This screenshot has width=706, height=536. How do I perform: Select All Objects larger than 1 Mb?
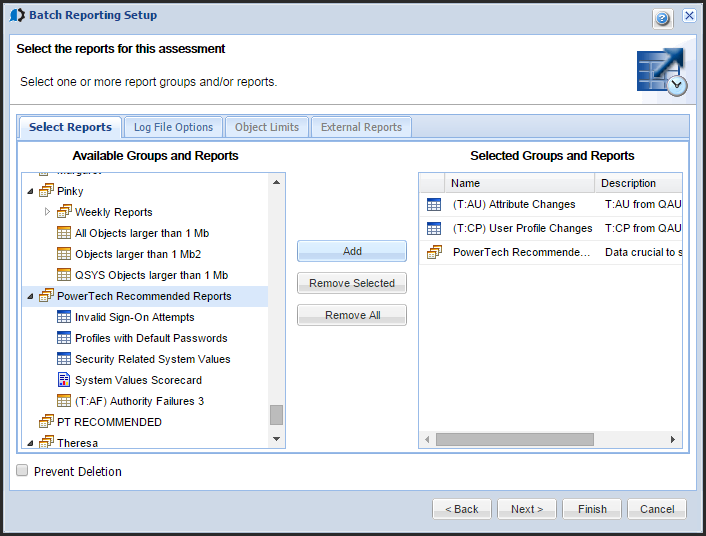(142, 233)
